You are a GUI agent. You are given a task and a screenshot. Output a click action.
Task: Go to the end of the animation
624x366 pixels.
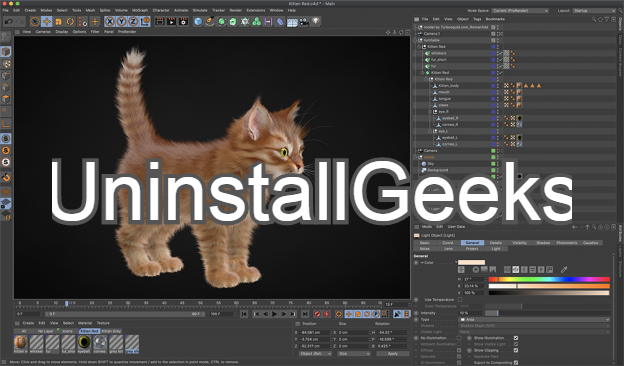pos(304,314)
